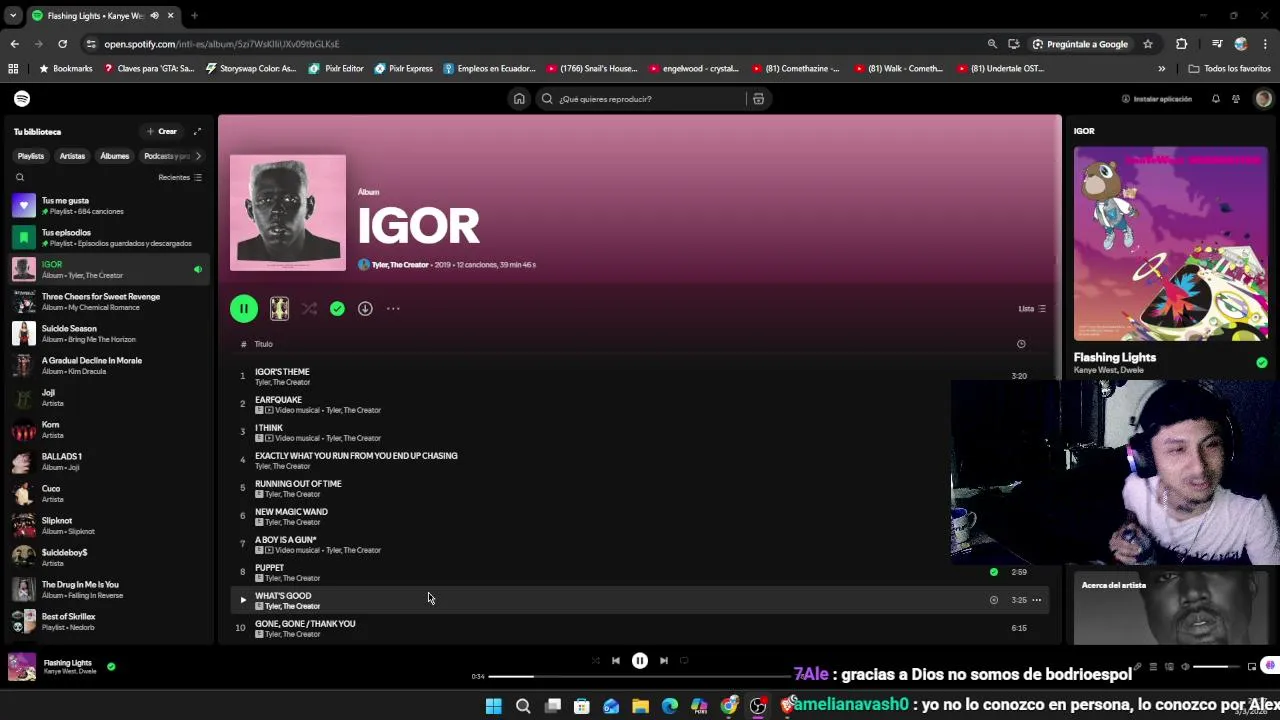Skip to previous track
1280x720 pixels.
click(616, 661)
